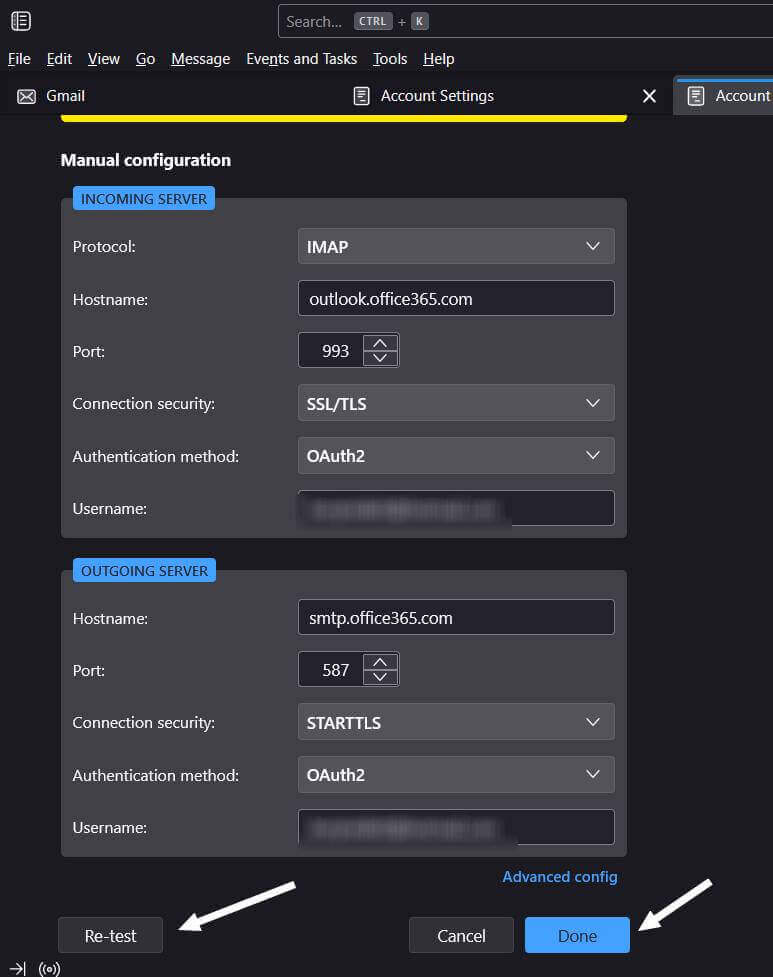Click the Manual configuration heading
773x977 pixels.
click(x=146, y=160)
